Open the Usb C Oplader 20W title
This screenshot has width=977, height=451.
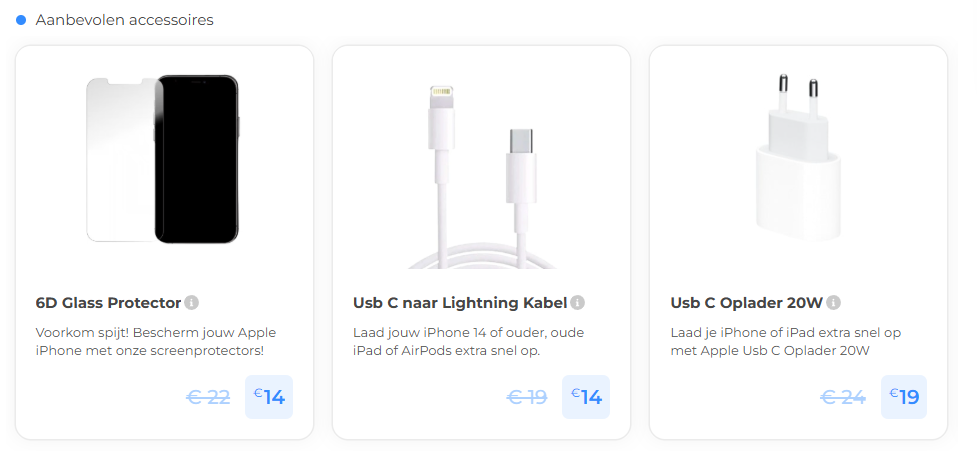[746, 303]
